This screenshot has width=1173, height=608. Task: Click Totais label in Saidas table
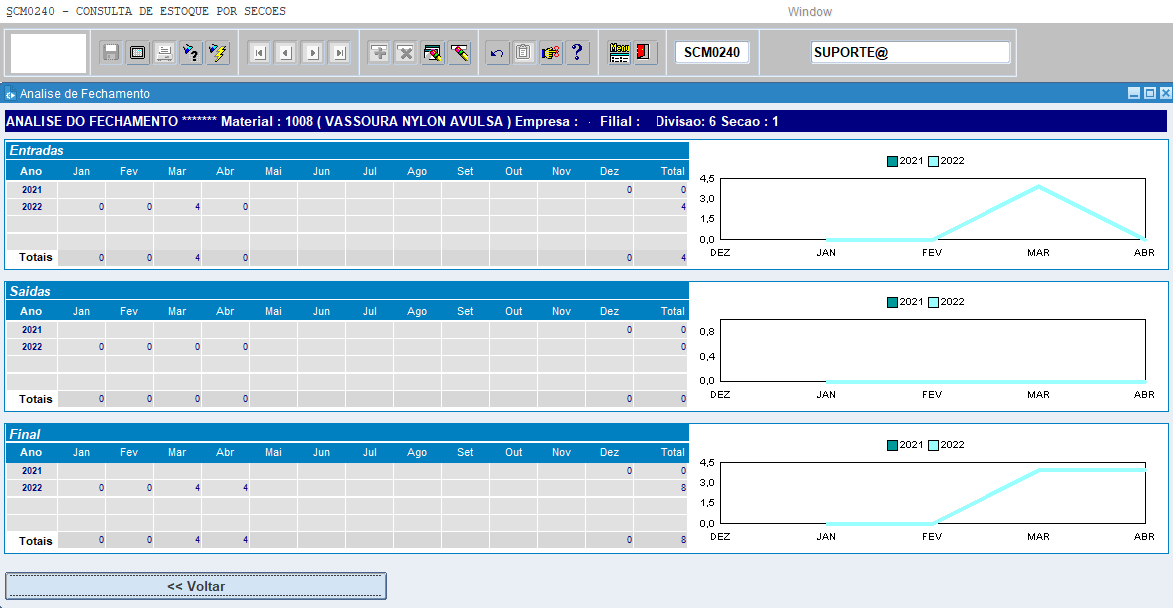pos(35,399)
